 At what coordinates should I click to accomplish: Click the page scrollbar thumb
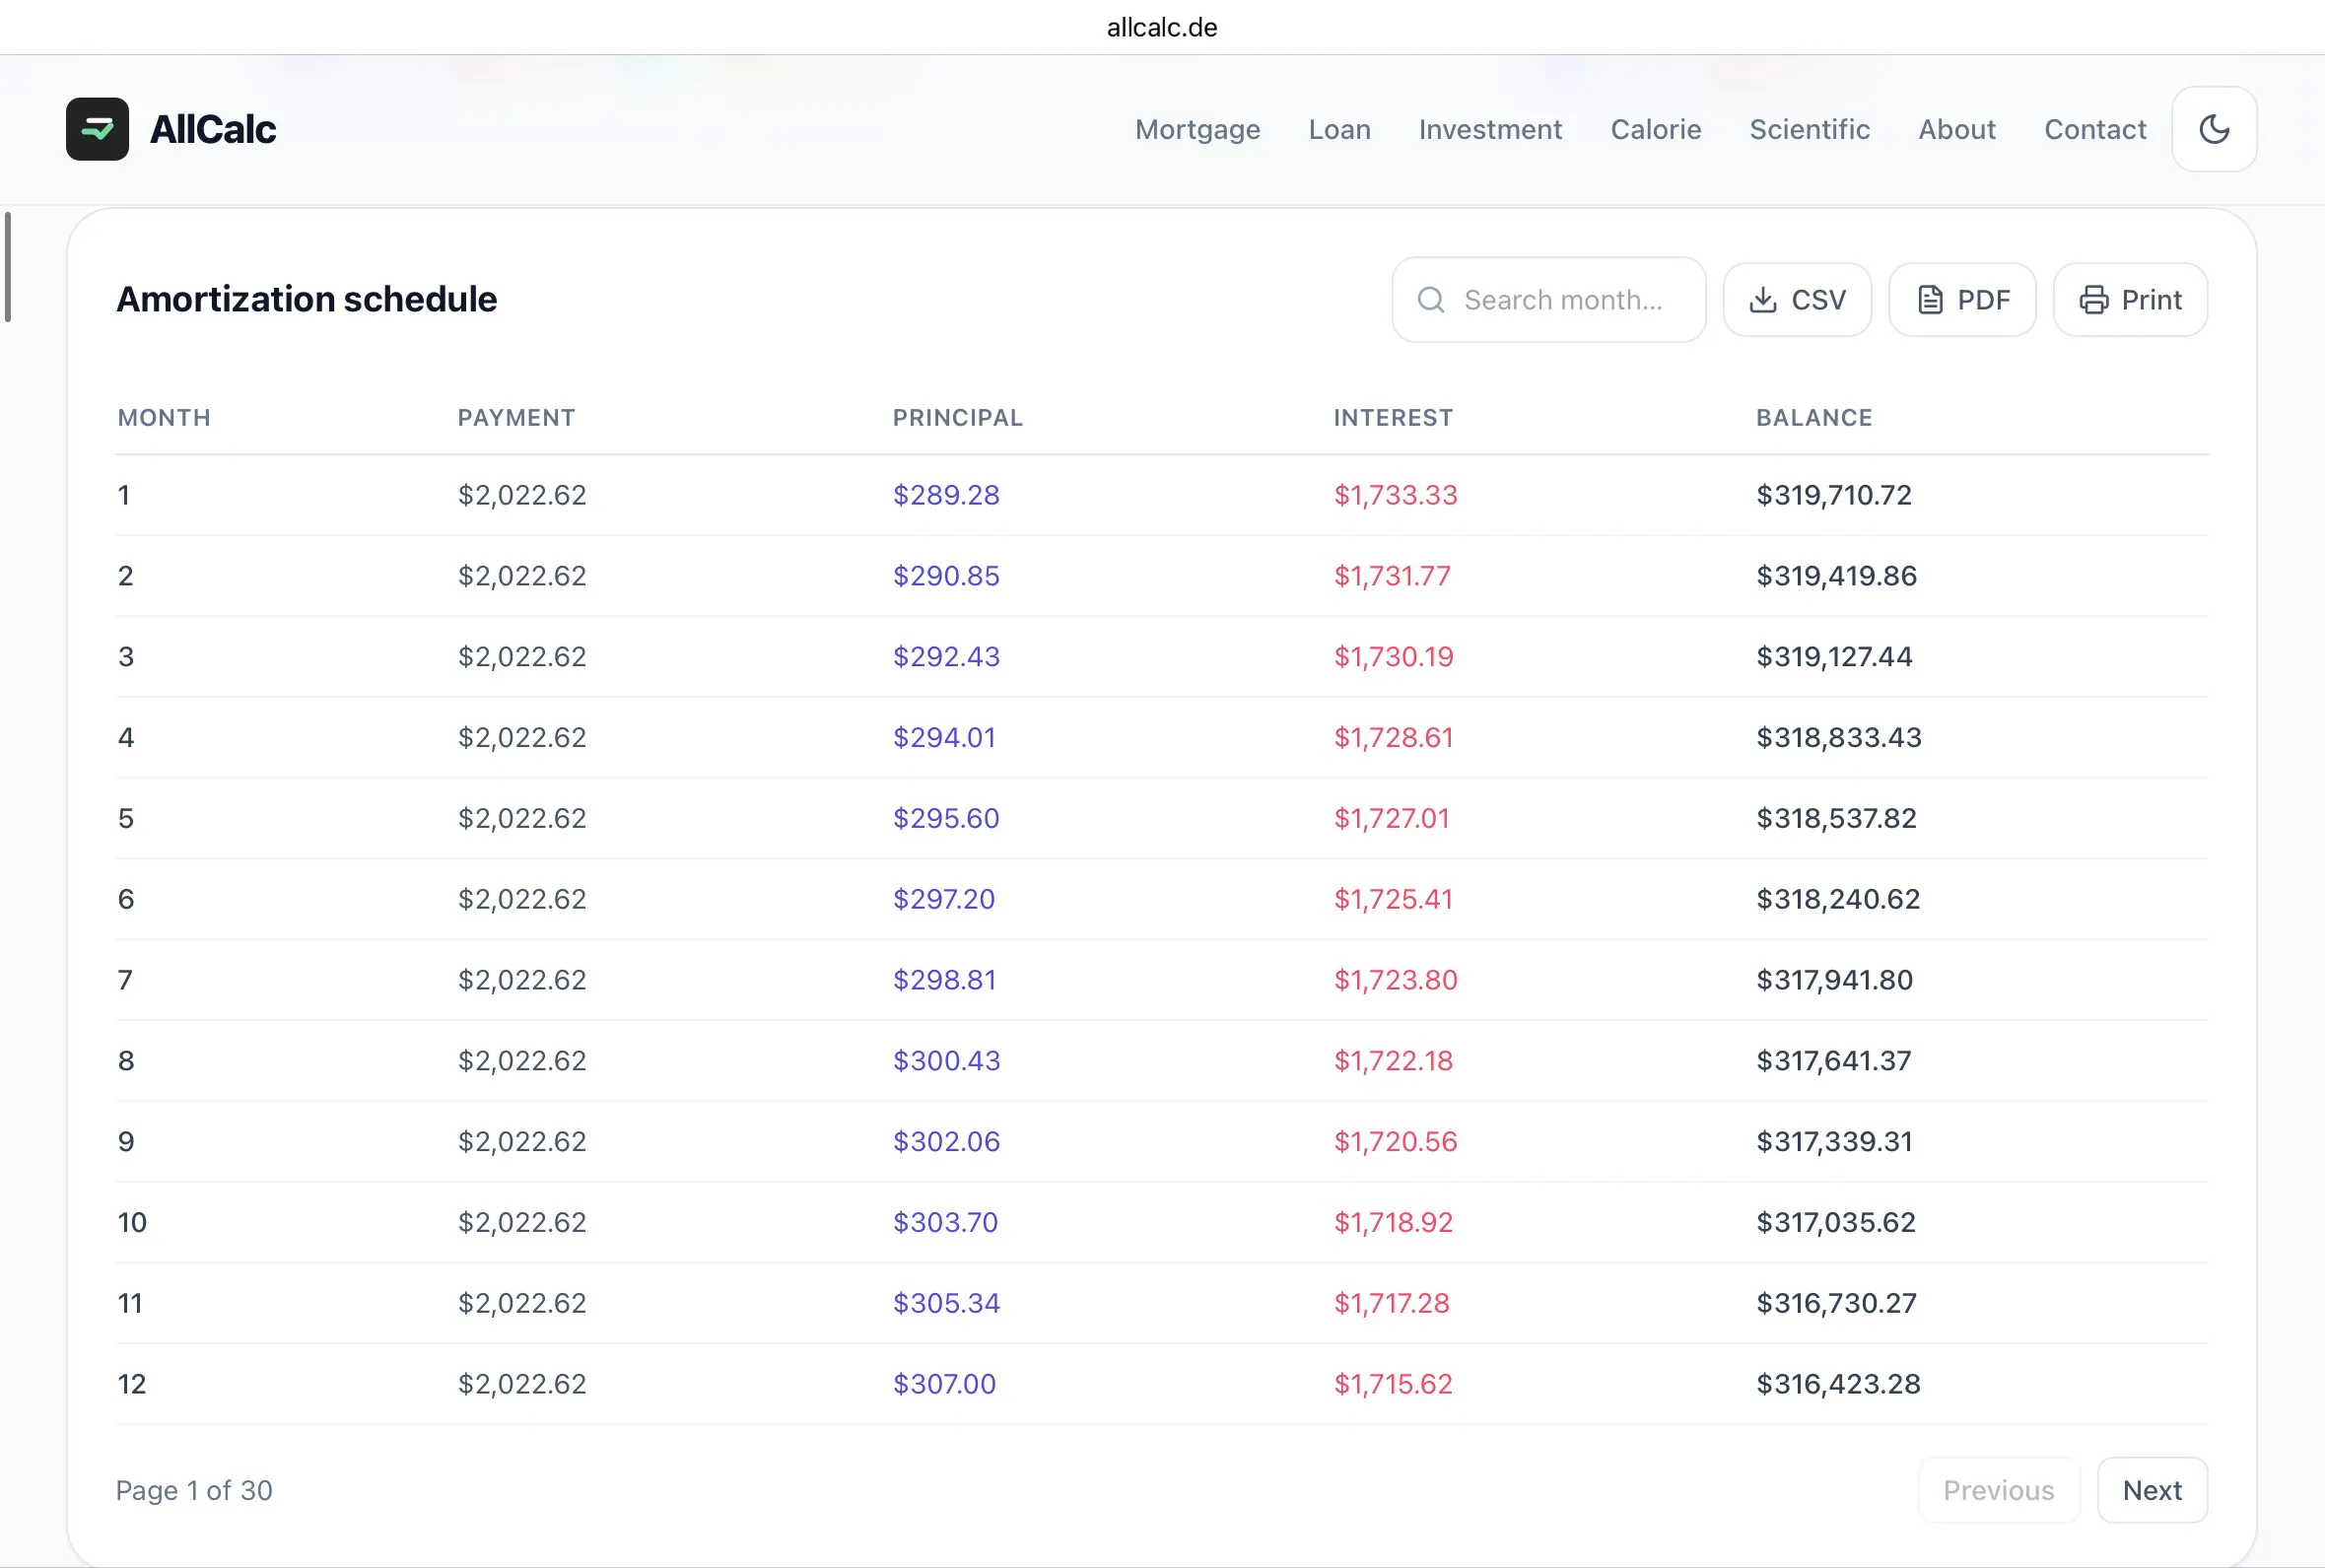(8, 266)
